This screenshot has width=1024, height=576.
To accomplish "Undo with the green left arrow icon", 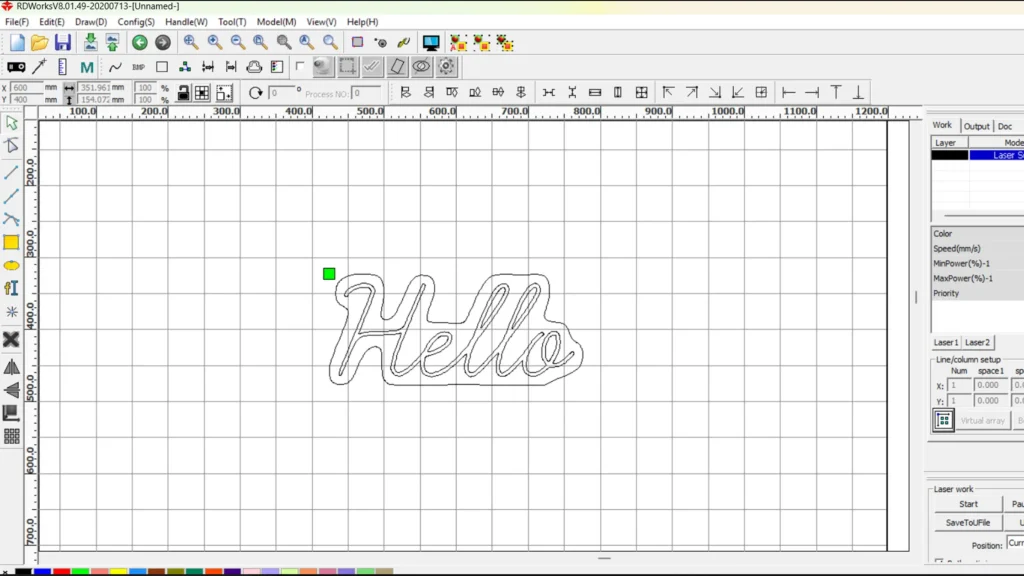I will [x=140, y=43].
